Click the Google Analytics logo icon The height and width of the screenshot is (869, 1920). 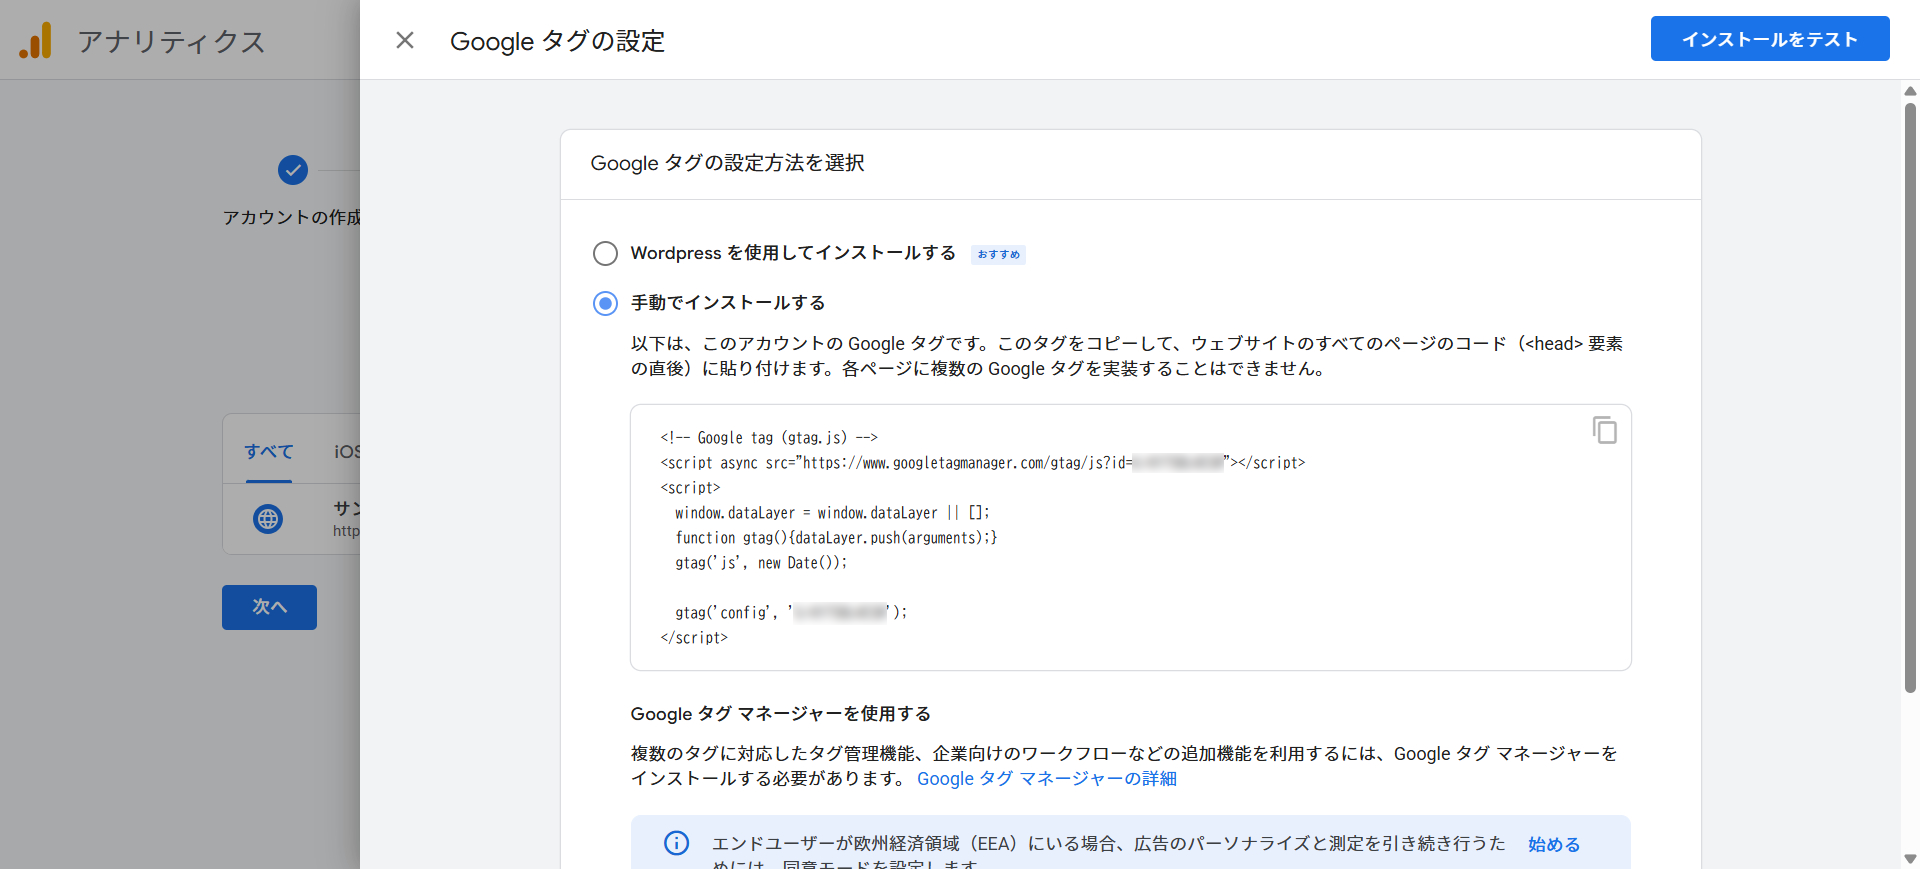(x=36, y=41)
